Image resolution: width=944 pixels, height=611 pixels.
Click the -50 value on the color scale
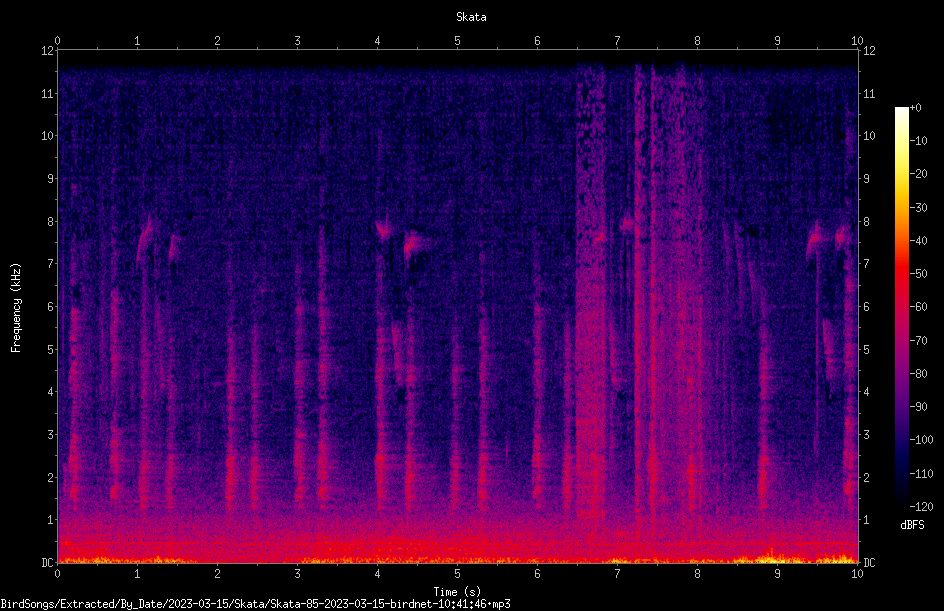[x=918, y=273]
